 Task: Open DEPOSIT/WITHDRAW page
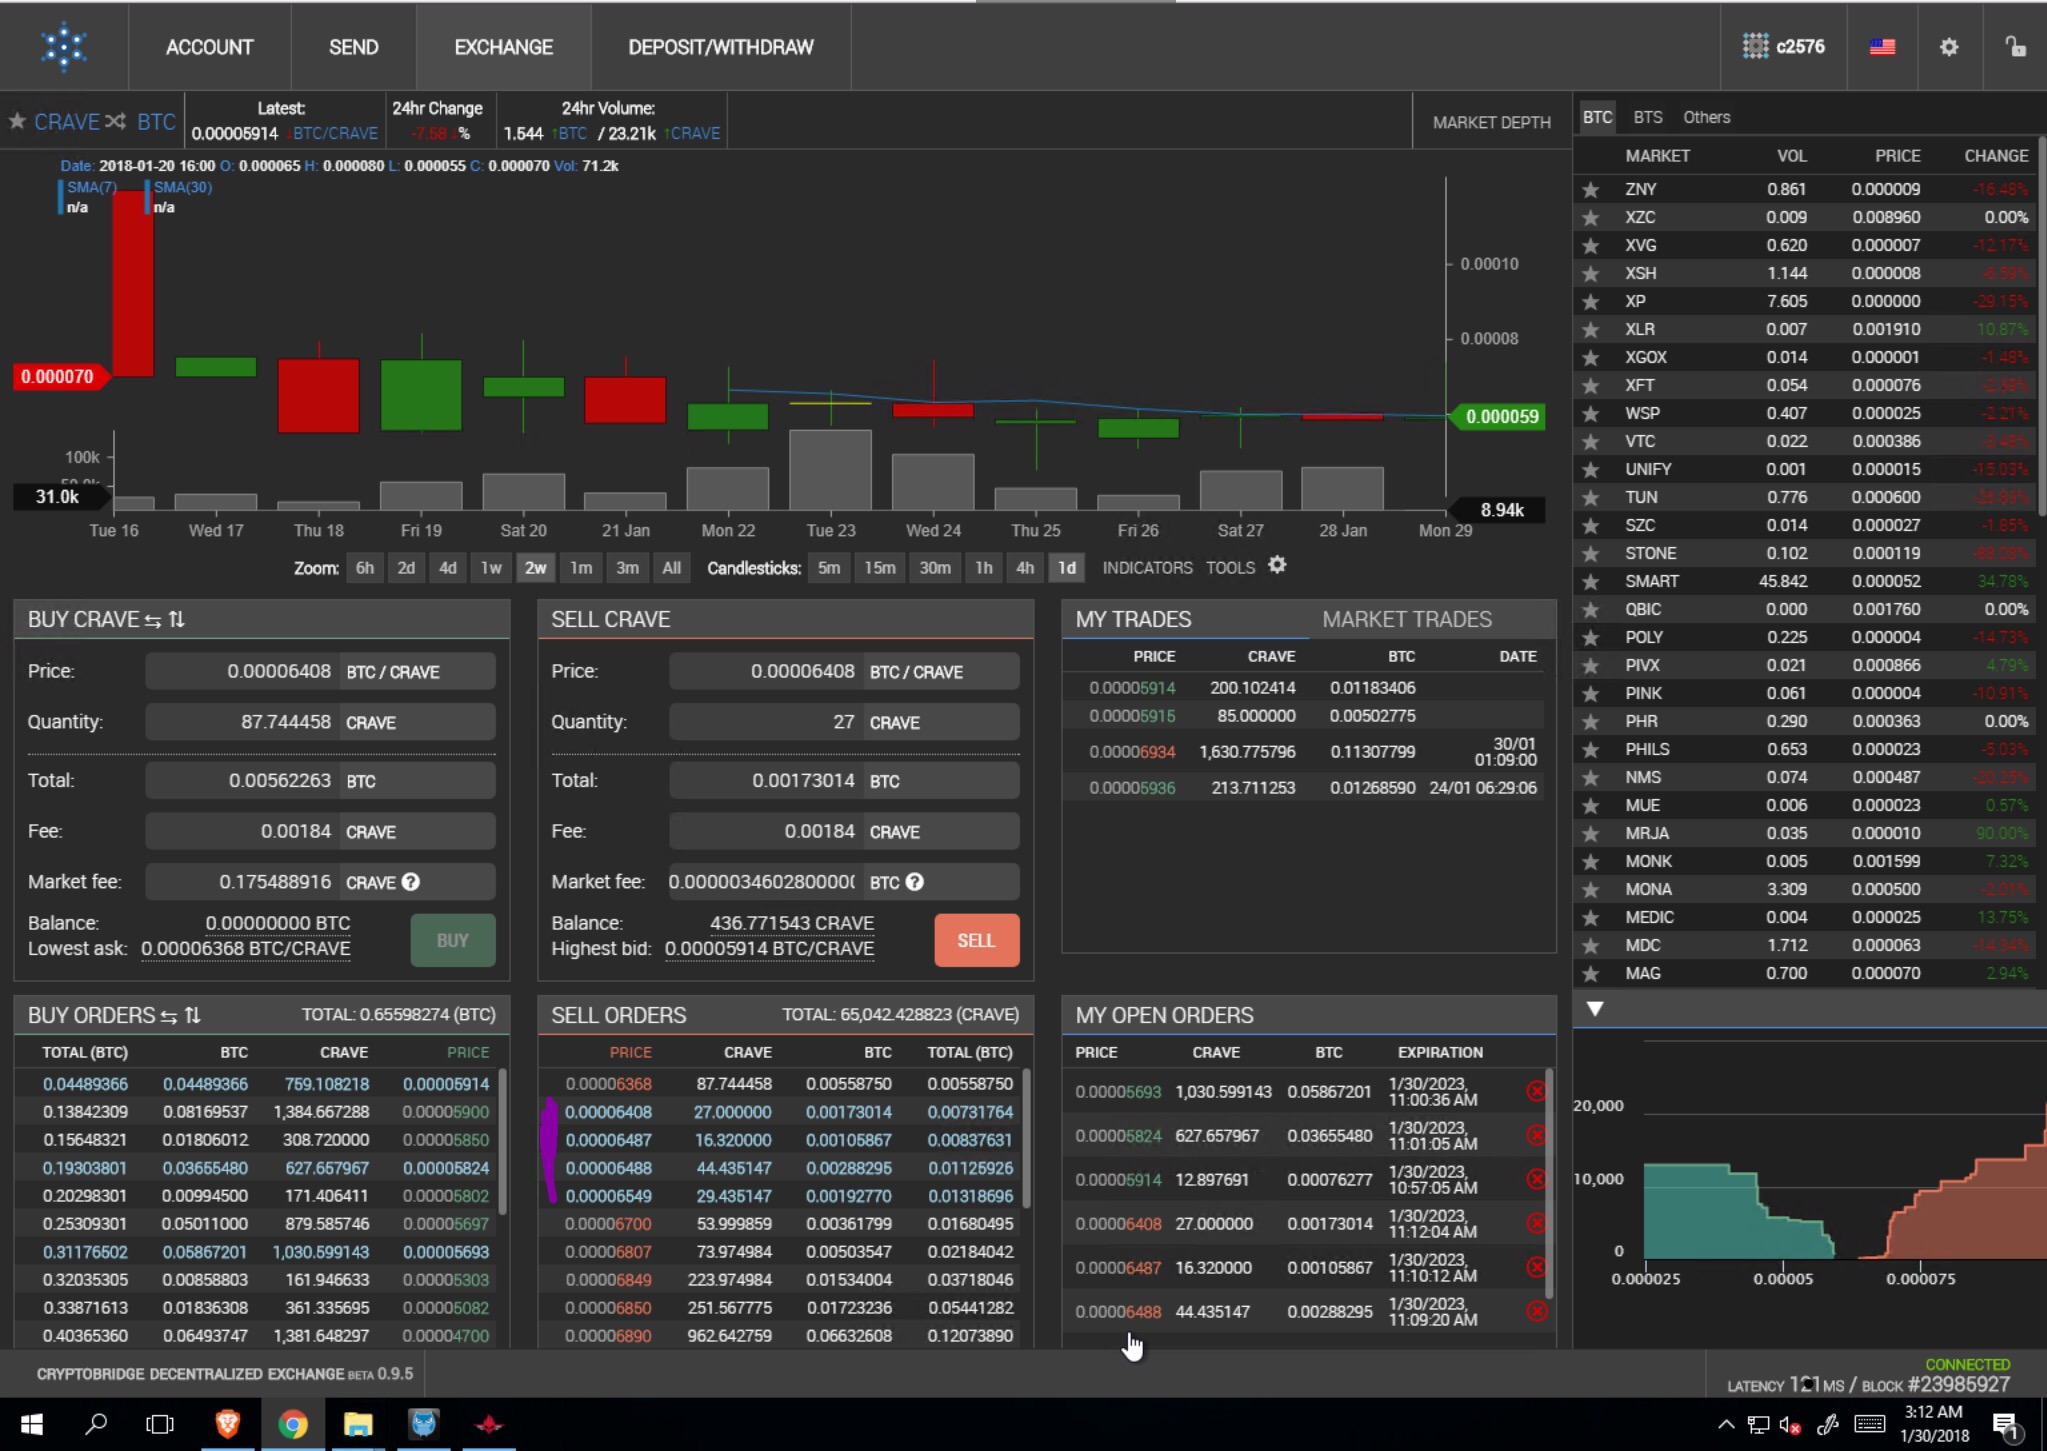click(721, 47)
